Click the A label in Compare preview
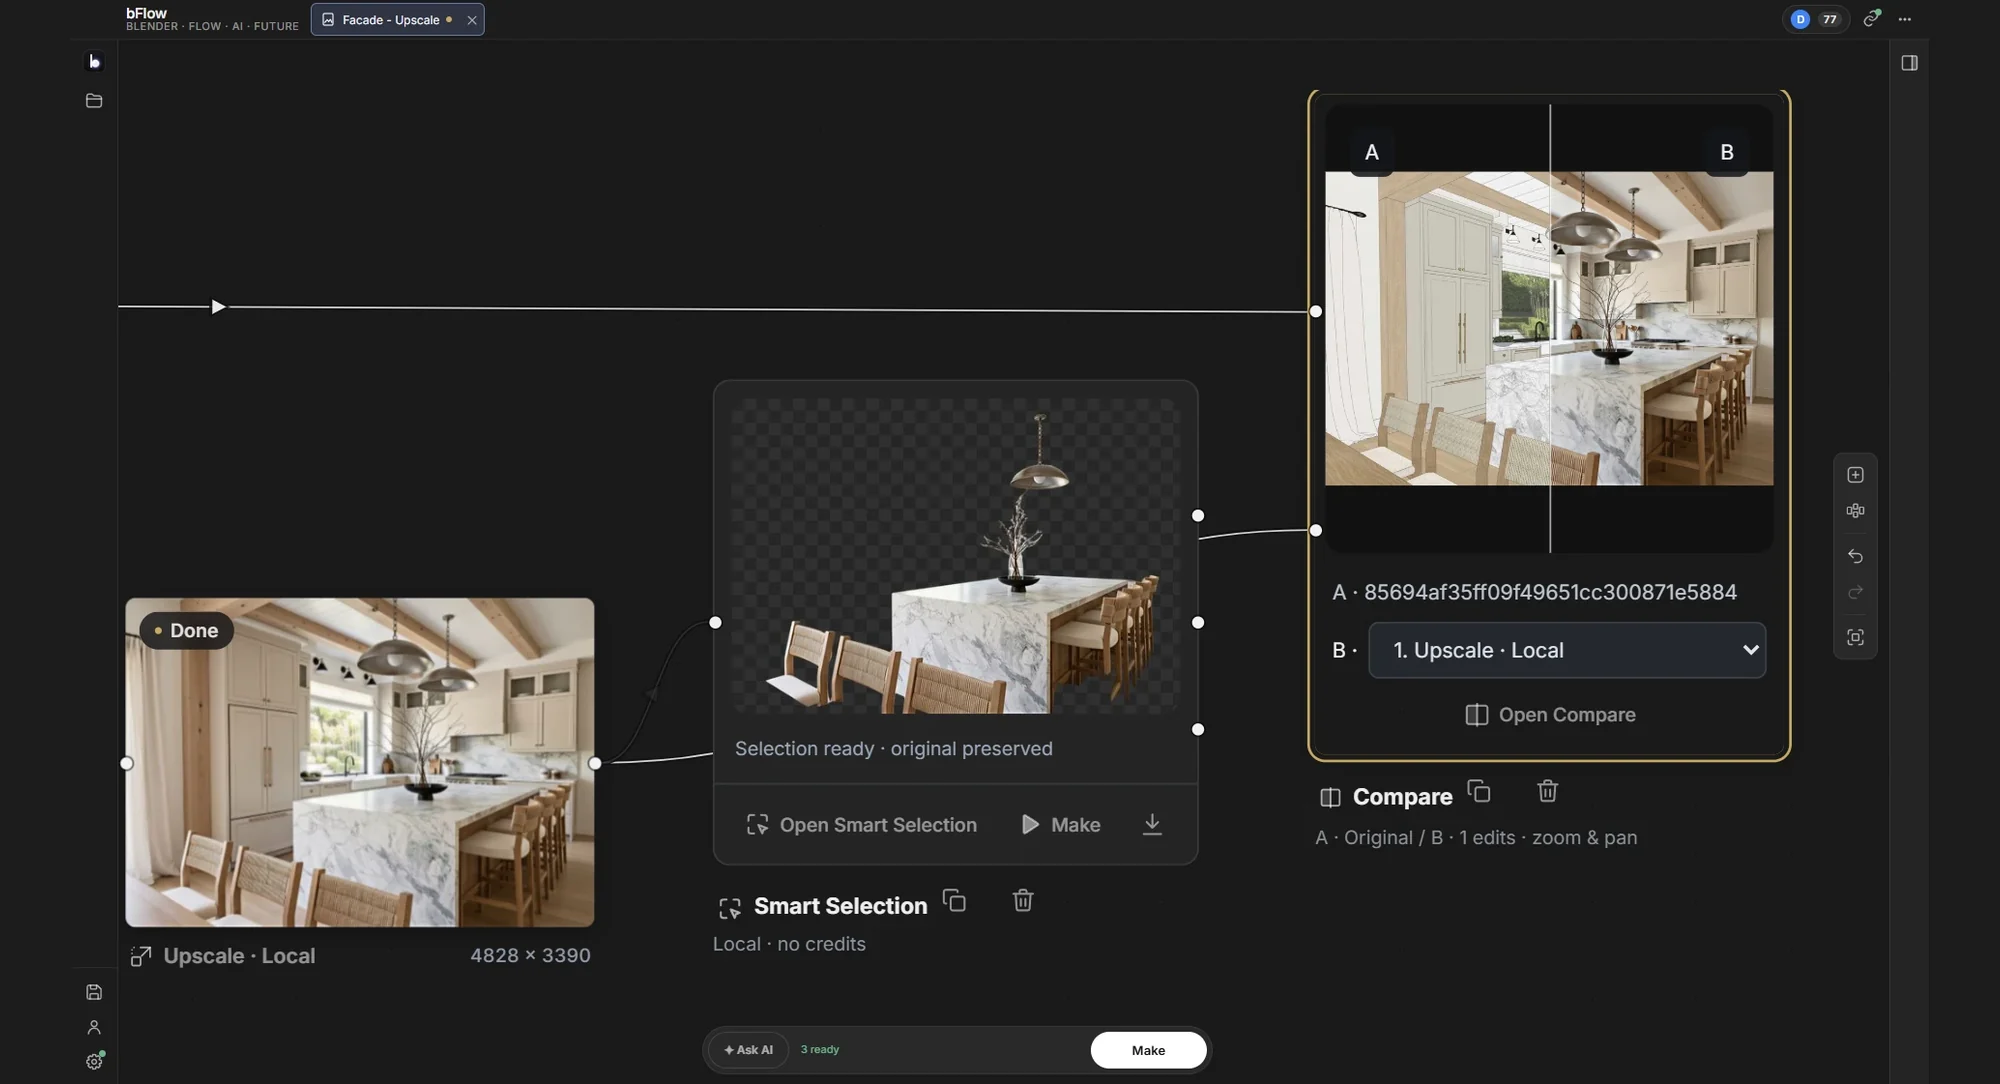This screenshot has width=2000, height=1084. (x=1372, y=153)
